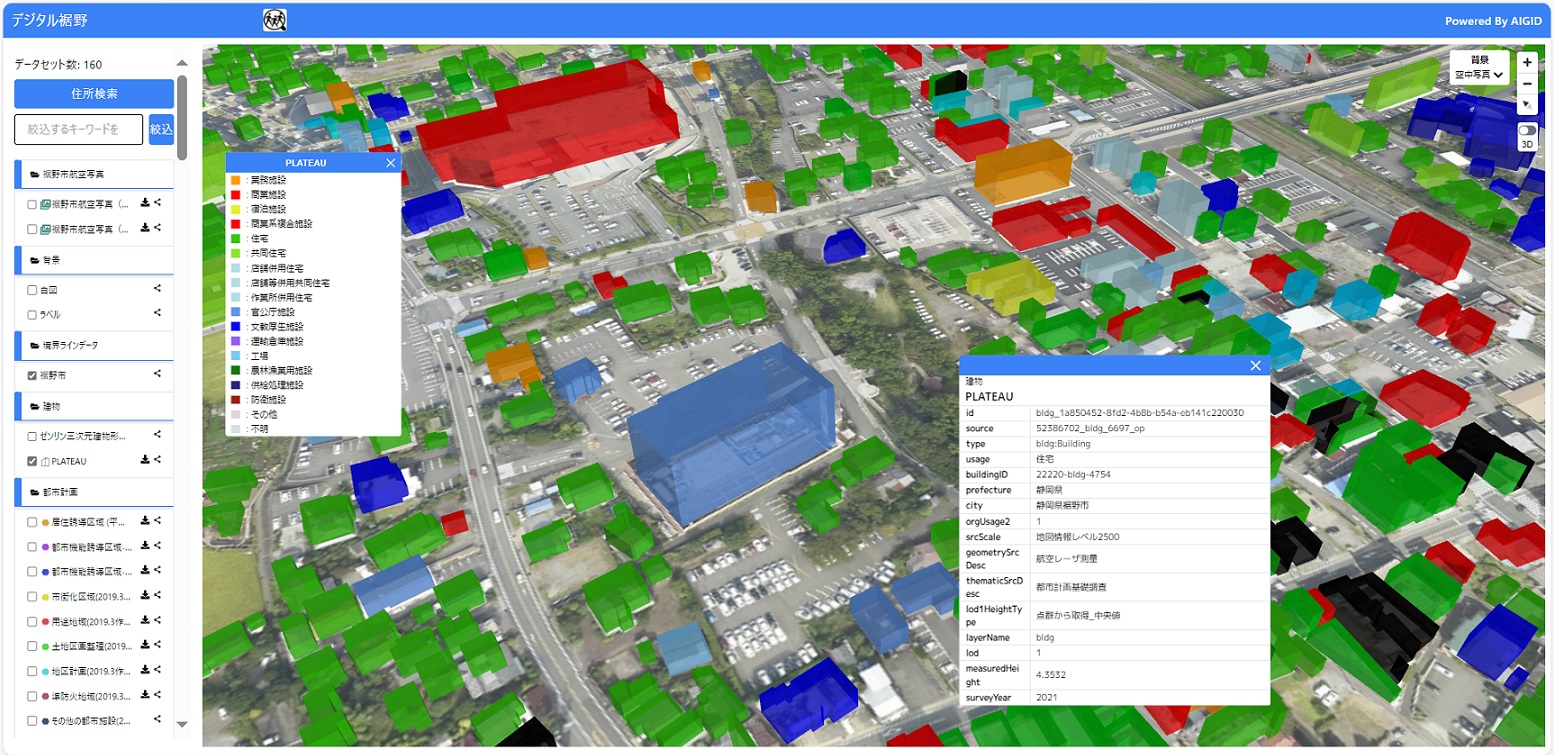1554x755 pixels.
Task: Uncheck the PLATEAU layer checkbox
Action: [x=32, y=461]
